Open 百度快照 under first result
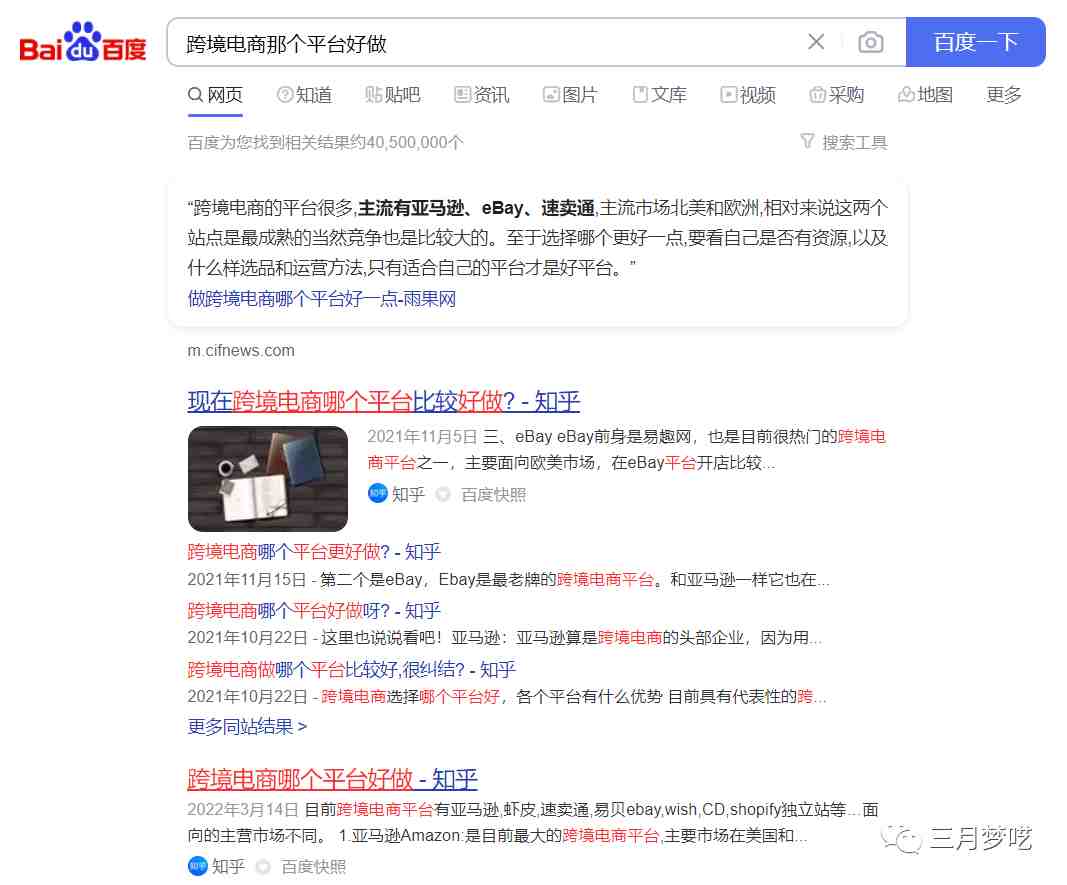The height and width of the screenshot is (885, 1067). click(493, 495)
